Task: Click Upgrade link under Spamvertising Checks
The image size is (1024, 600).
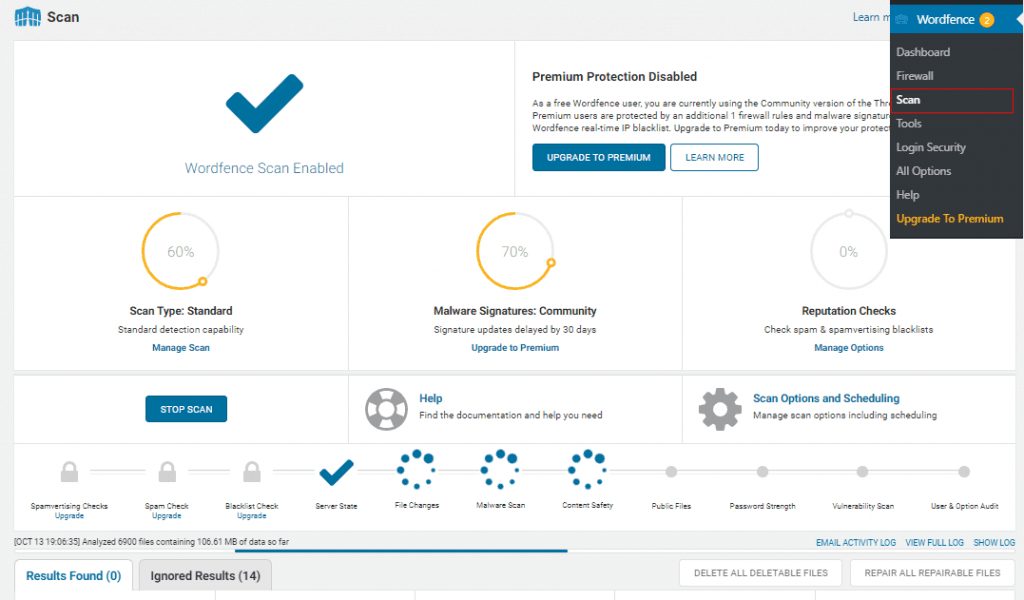Action: (x=69, y=516)
